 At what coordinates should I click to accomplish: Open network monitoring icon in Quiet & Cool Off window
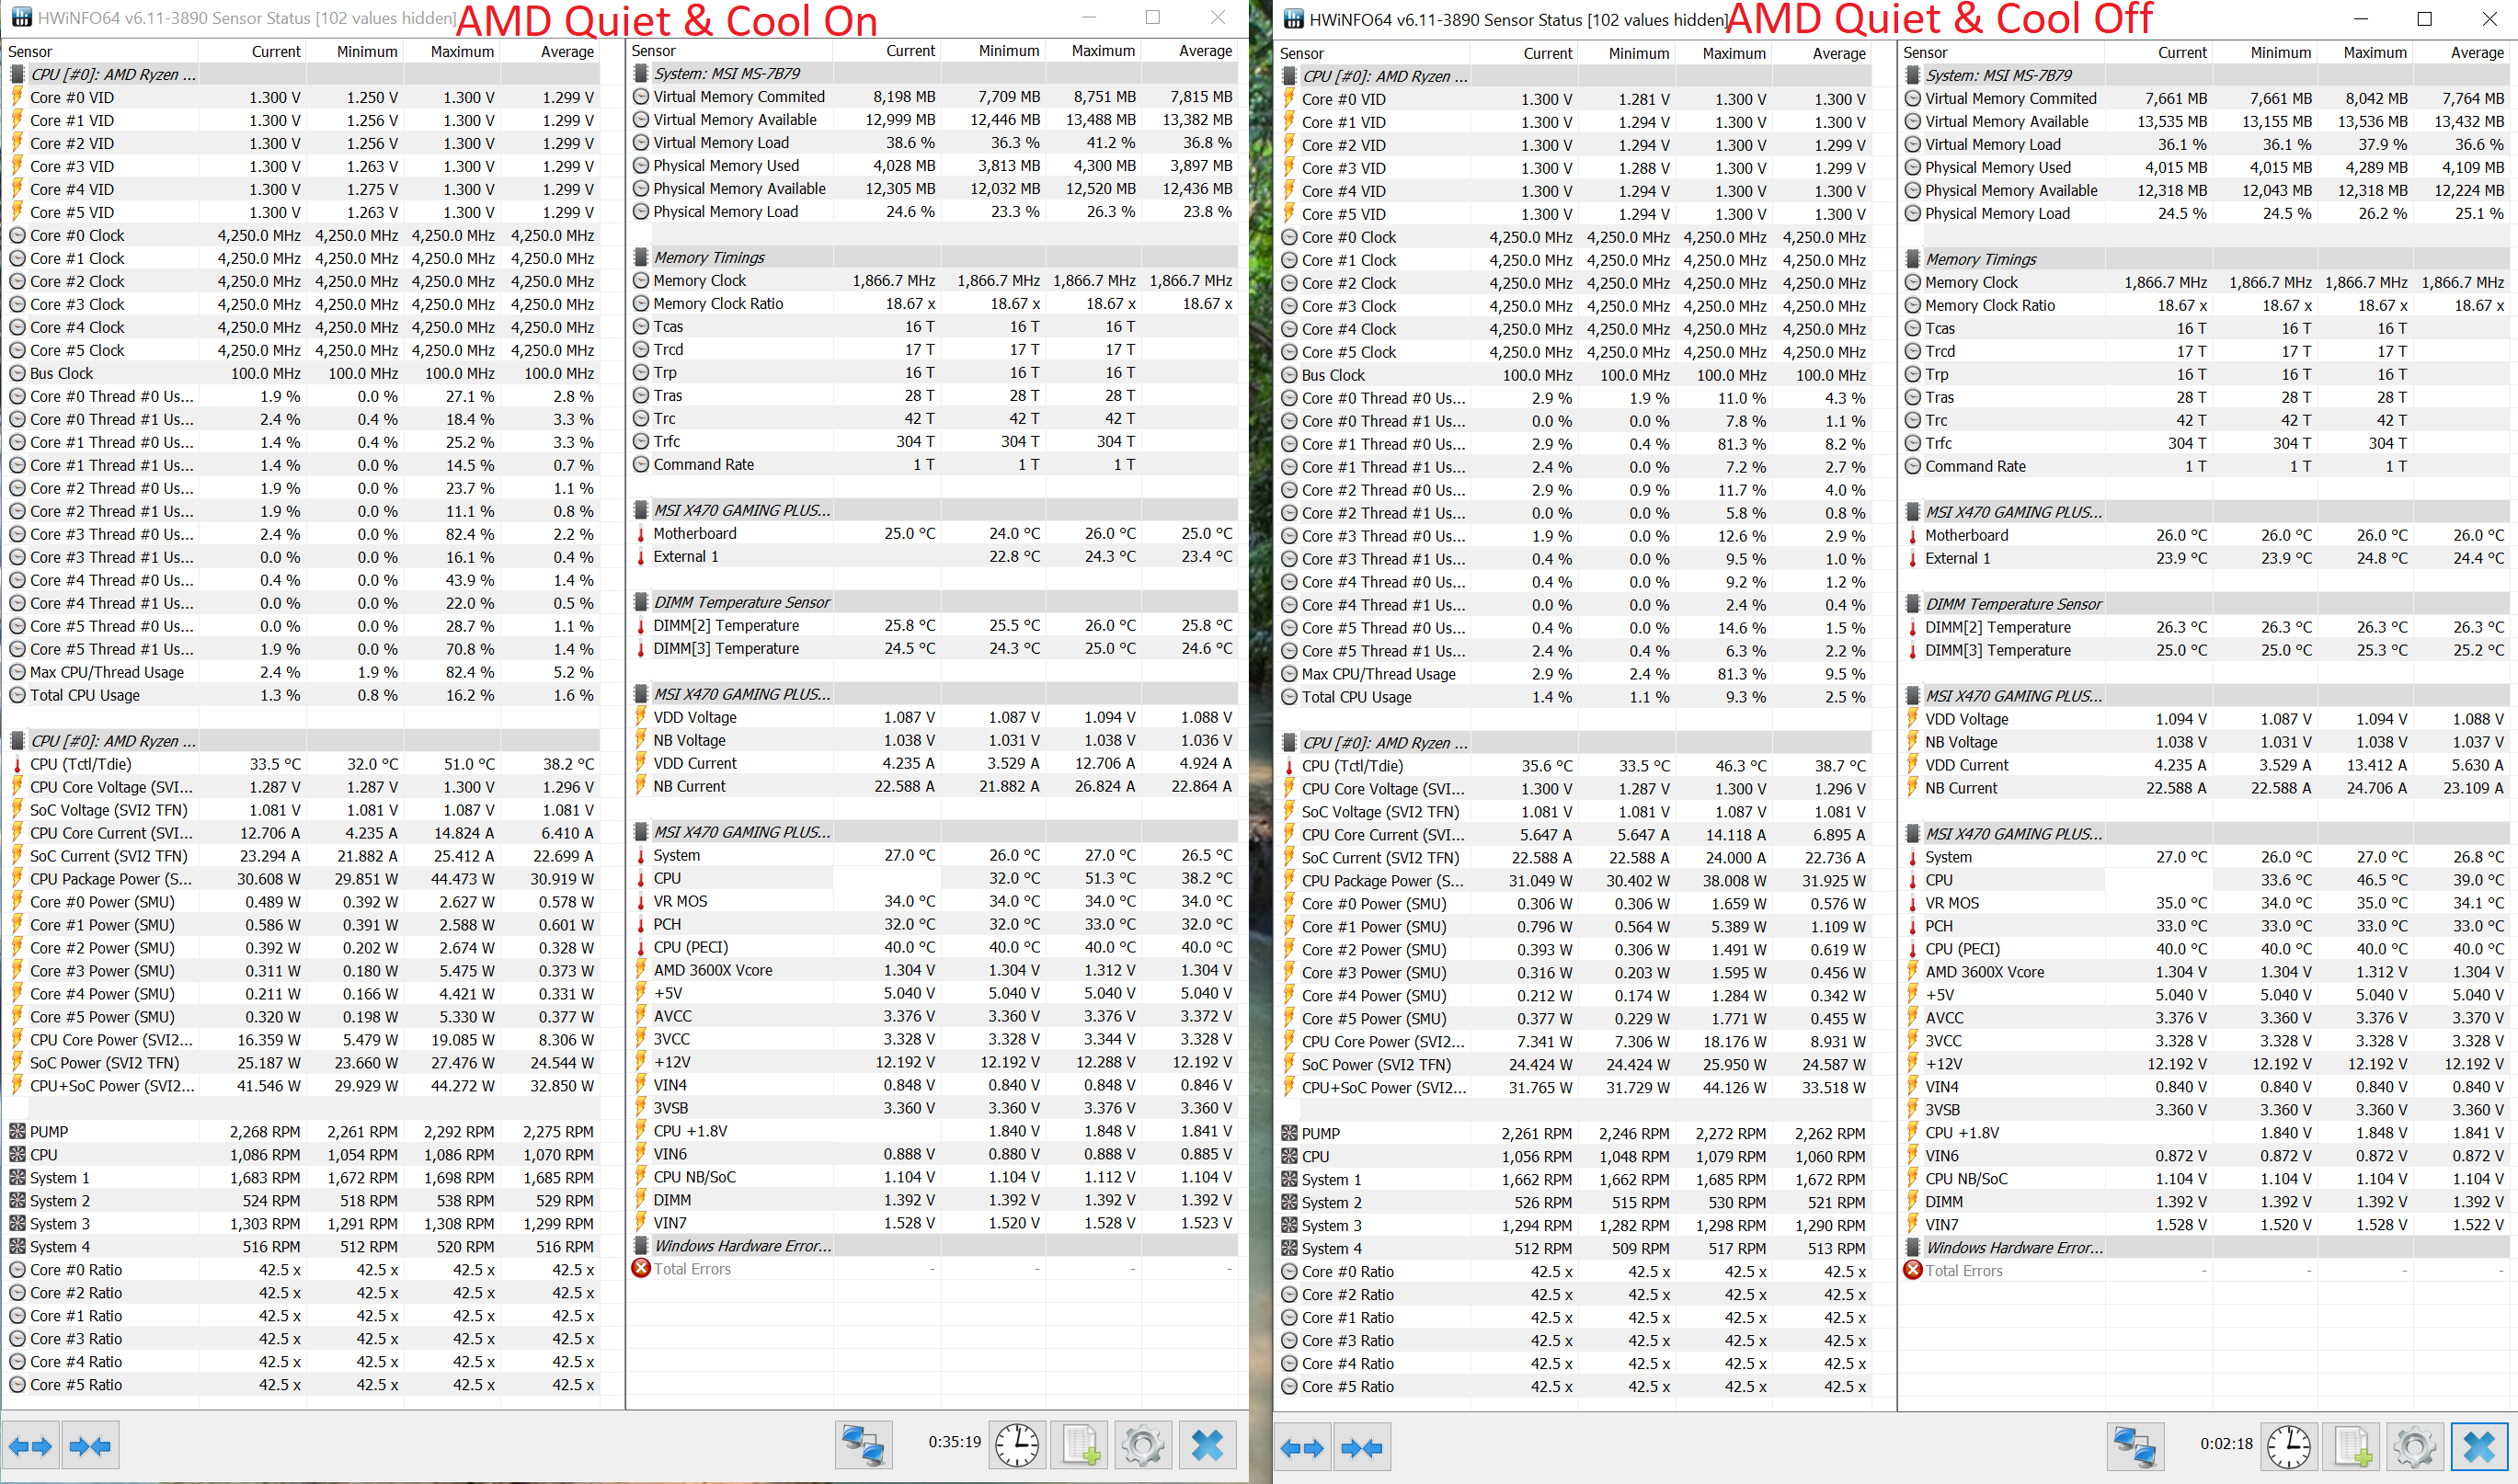[x=2135, y=1447]
